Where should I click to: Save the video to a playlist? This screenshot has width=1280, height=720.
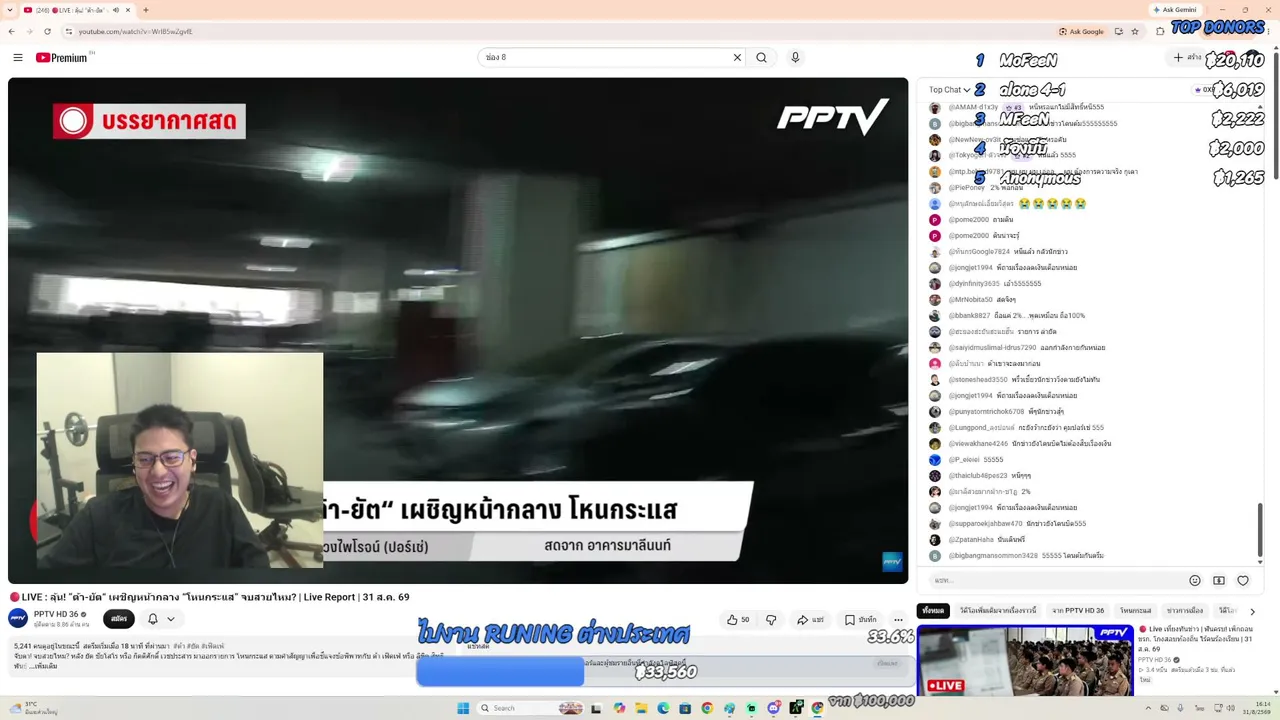pyautogui.click(x=860, y=620)
